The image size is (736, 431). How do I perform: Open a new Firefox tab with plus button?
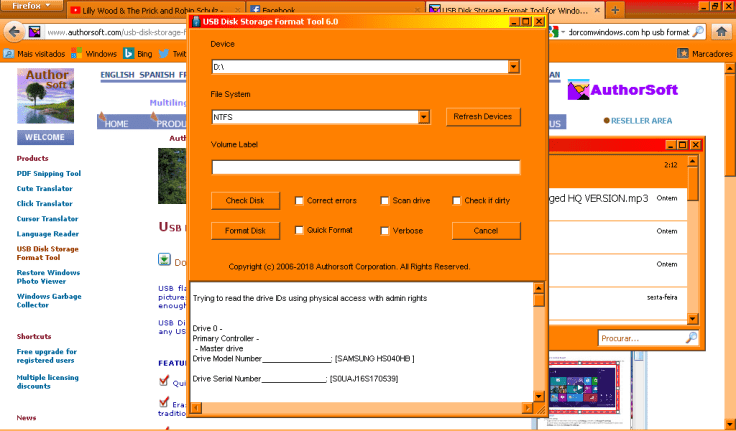click(x=615, y=9)
